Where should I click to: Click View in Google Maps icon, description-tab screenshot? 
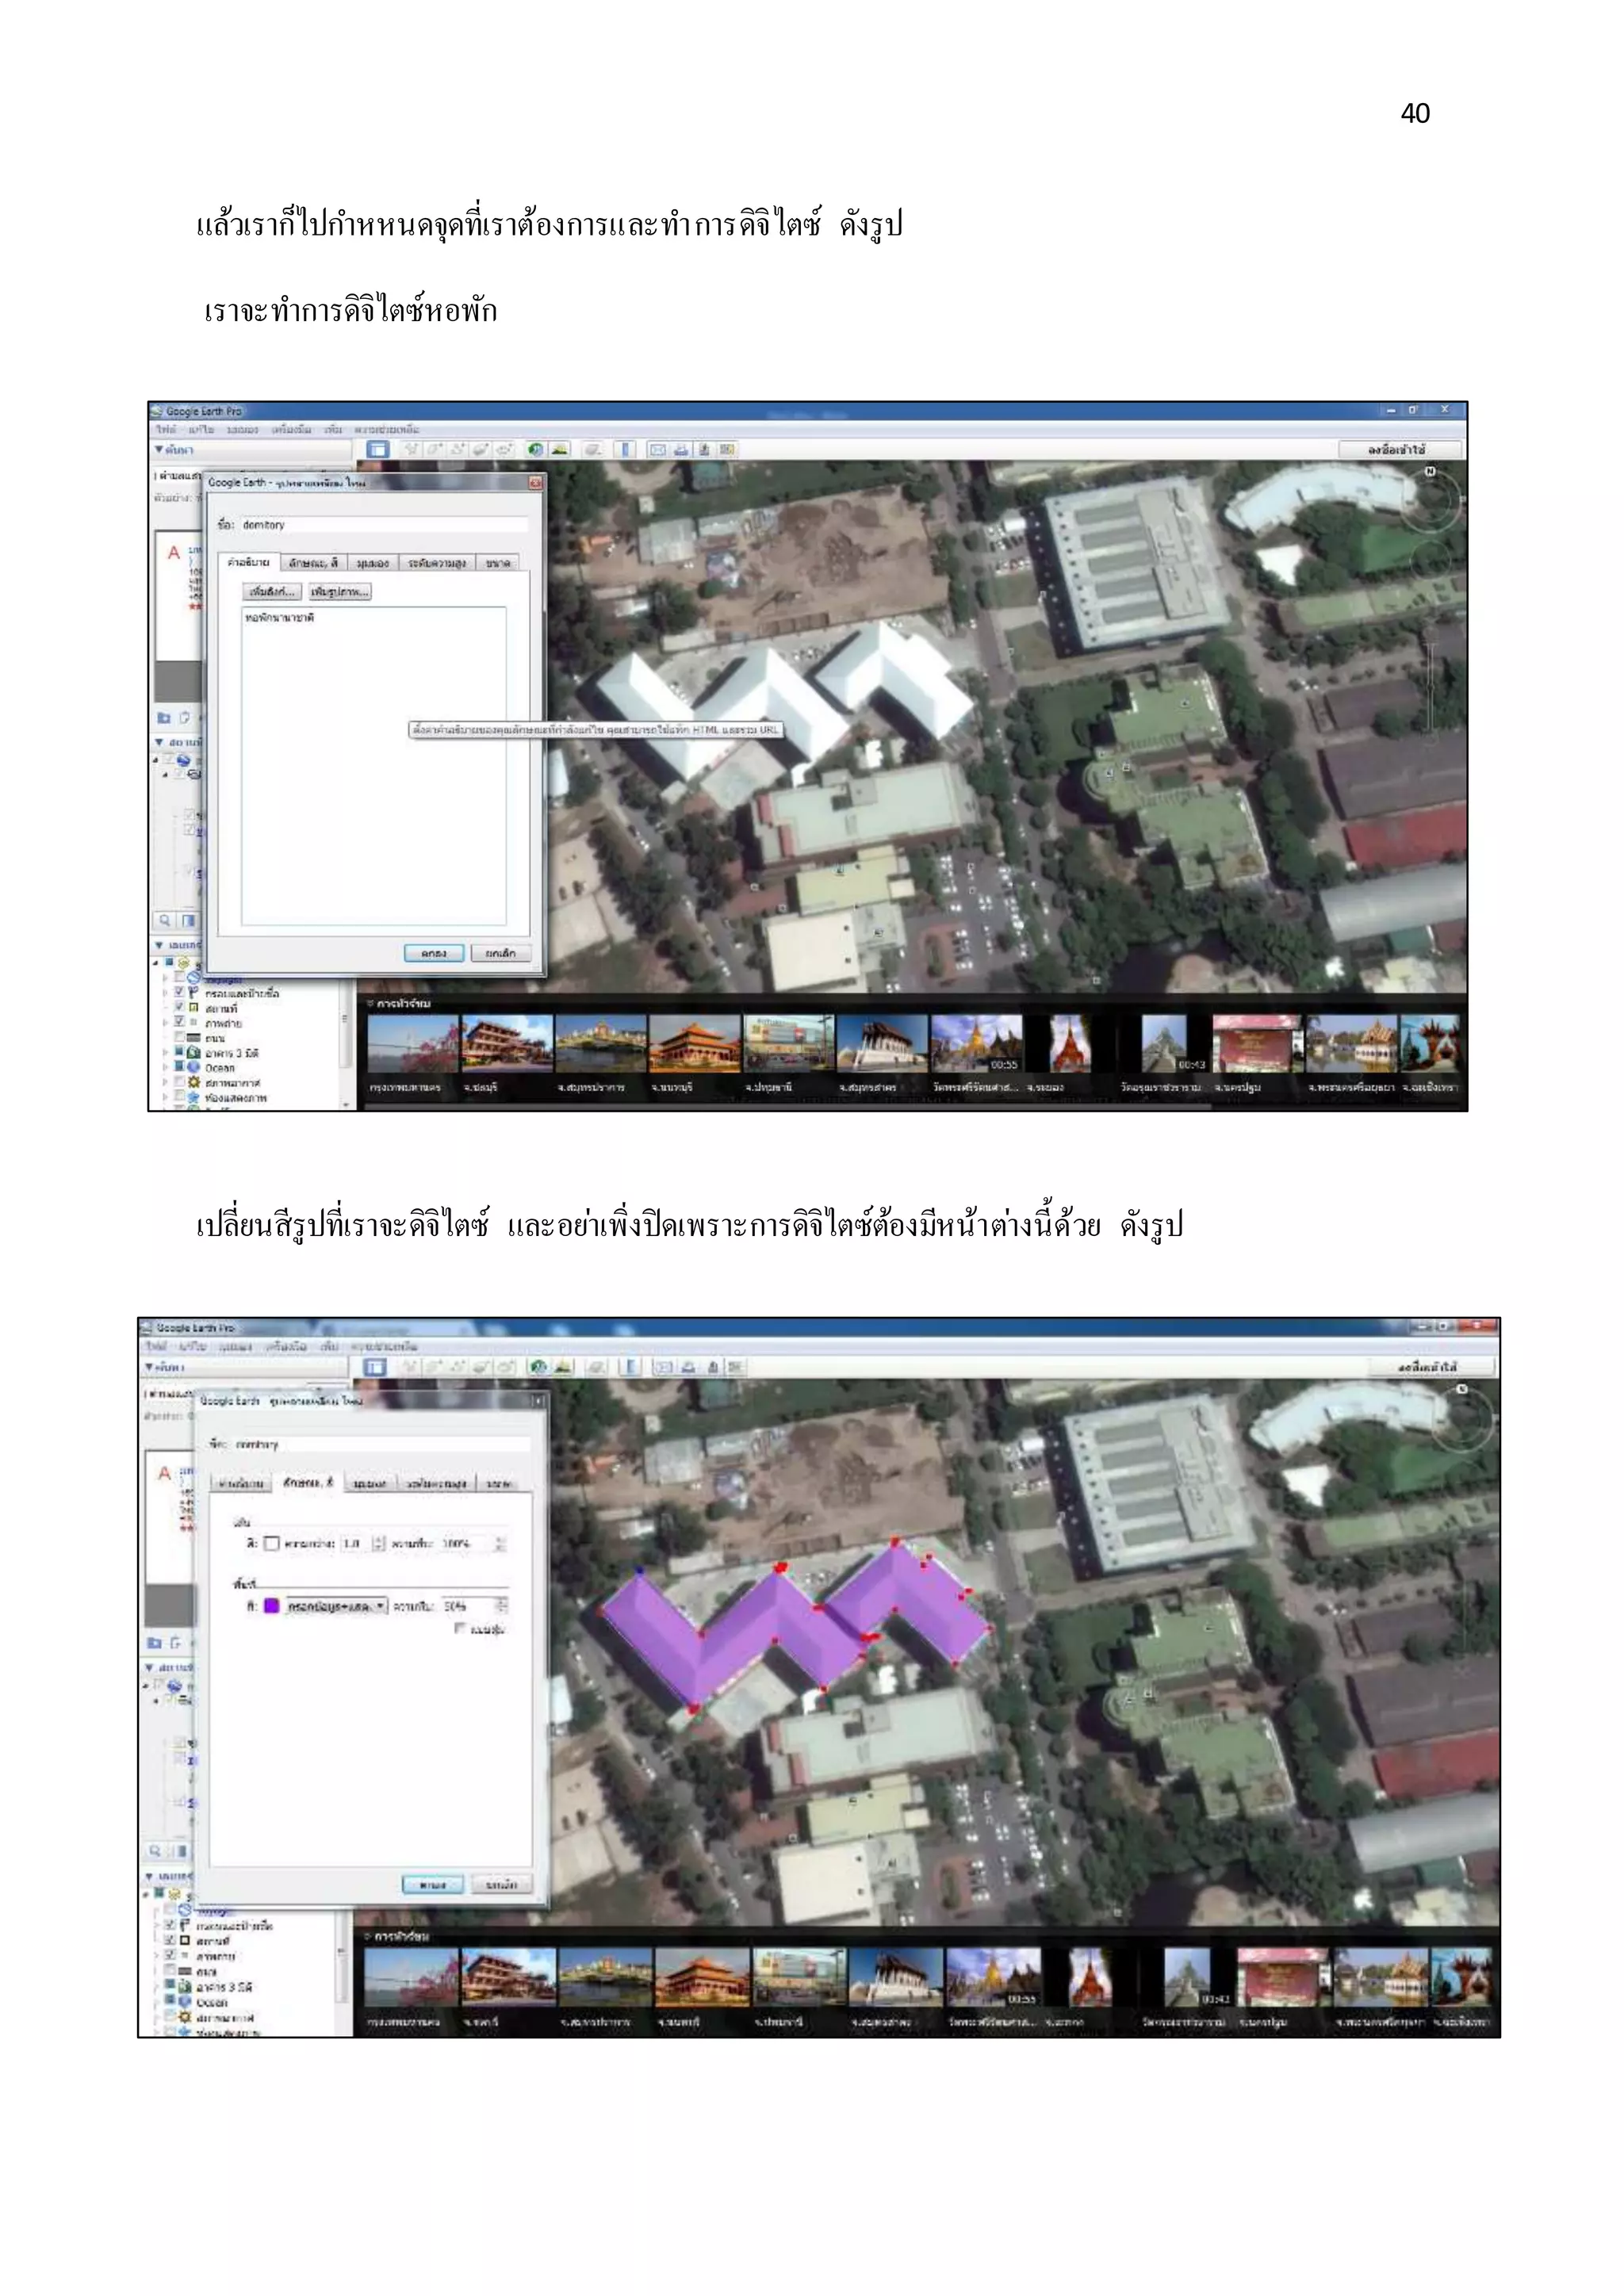(x=727, y=450)
